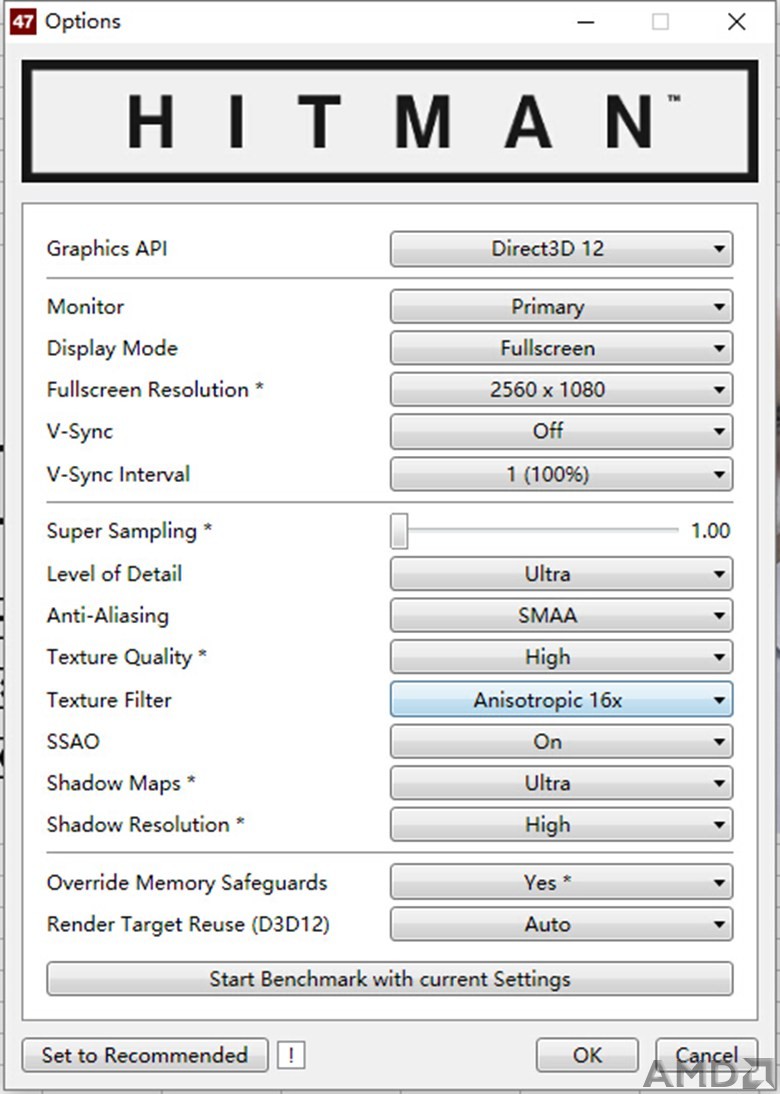This screenshot has width=780, height=1094.
Task: Click the 47 app icon in title bar
Action: (x=22, y=22)
